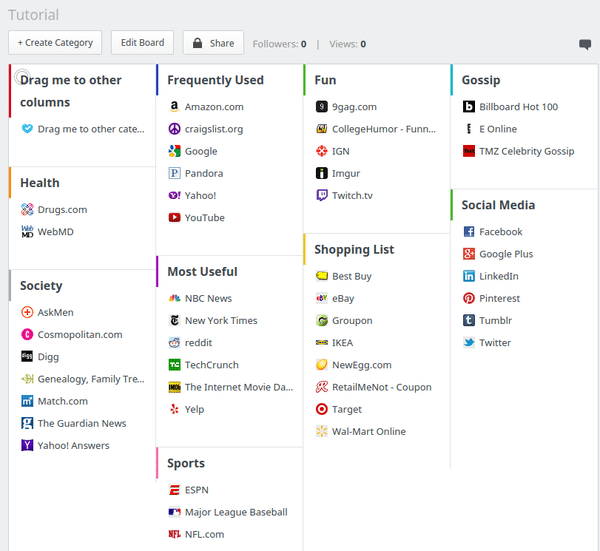600x551 pixels.
Task: Open the The Guardian News link
Action: click(x=82, y=424)
